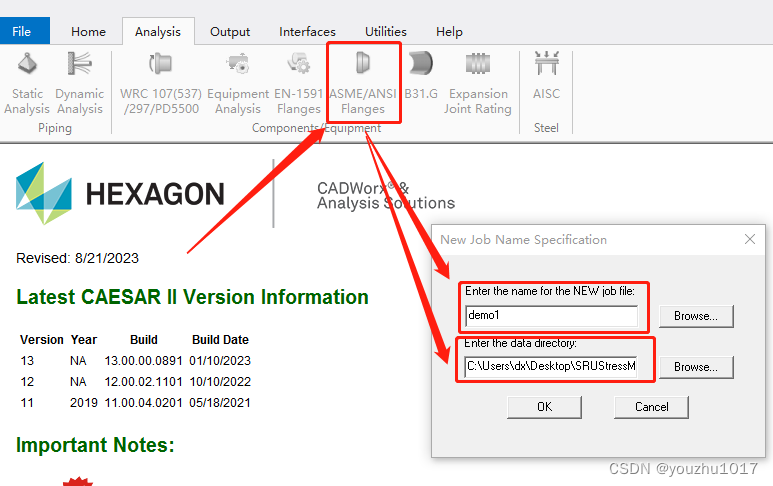Select year value 2019
The image size is (773, 486).
click(x=84, y=403)
